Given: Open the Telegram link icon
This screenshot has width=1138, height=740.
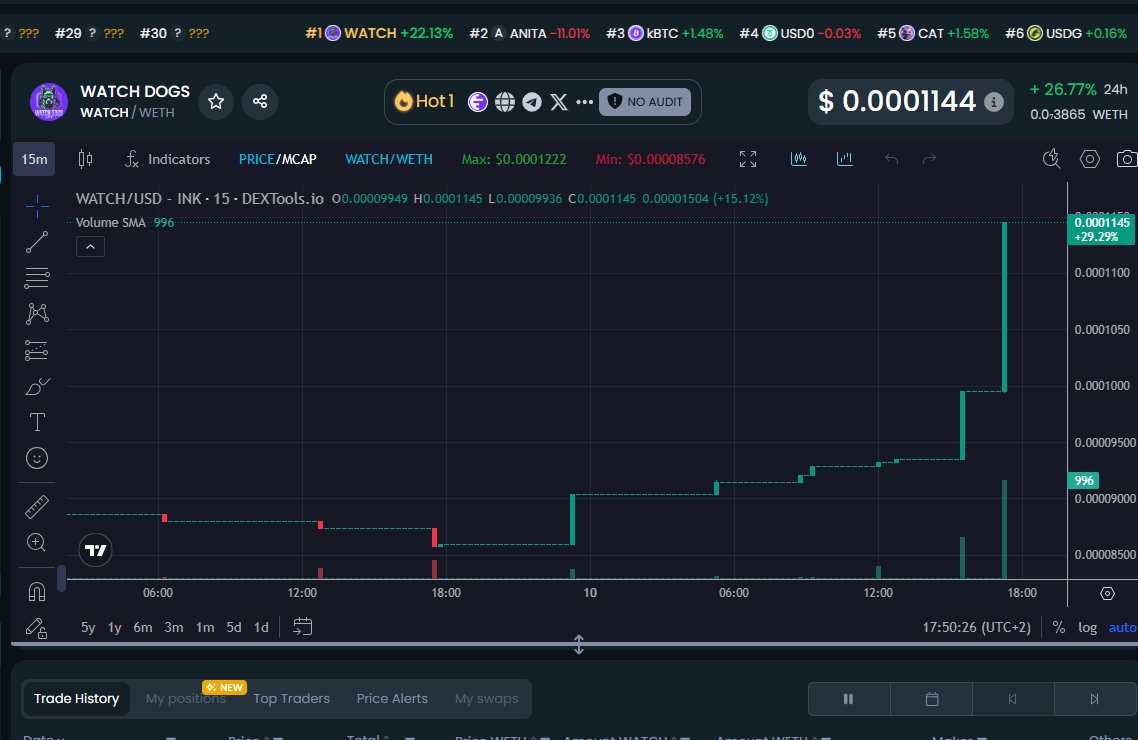Looking at the screenshot, I should pyautogui.click(x=532, y=102).
